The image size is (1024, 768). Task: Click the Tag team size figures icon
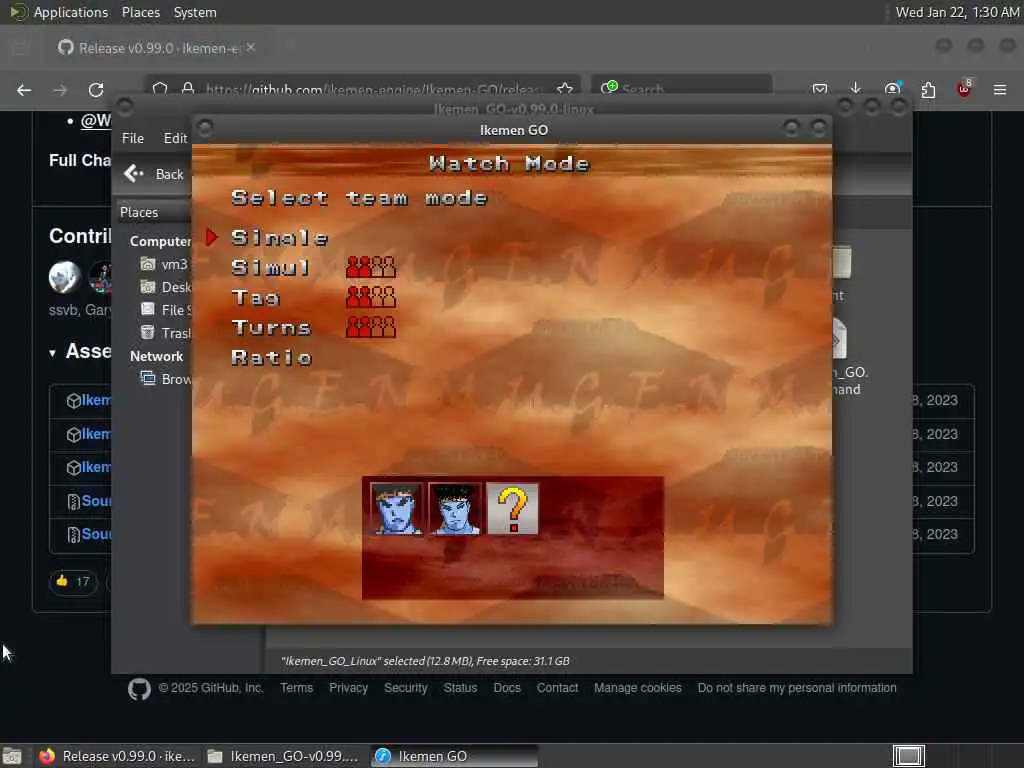[371, 296]
